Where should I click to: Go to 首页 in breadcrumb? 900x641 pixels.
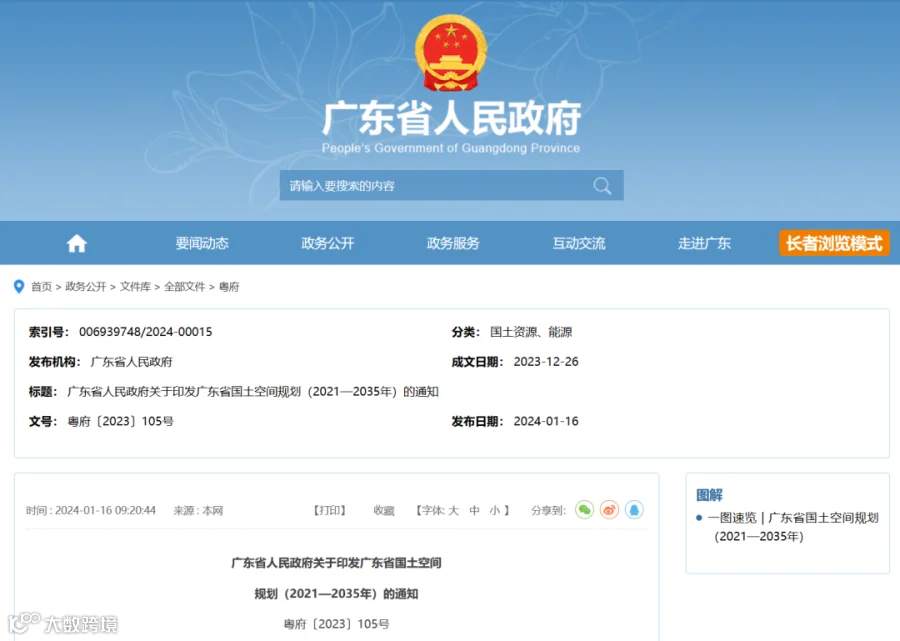41,286
